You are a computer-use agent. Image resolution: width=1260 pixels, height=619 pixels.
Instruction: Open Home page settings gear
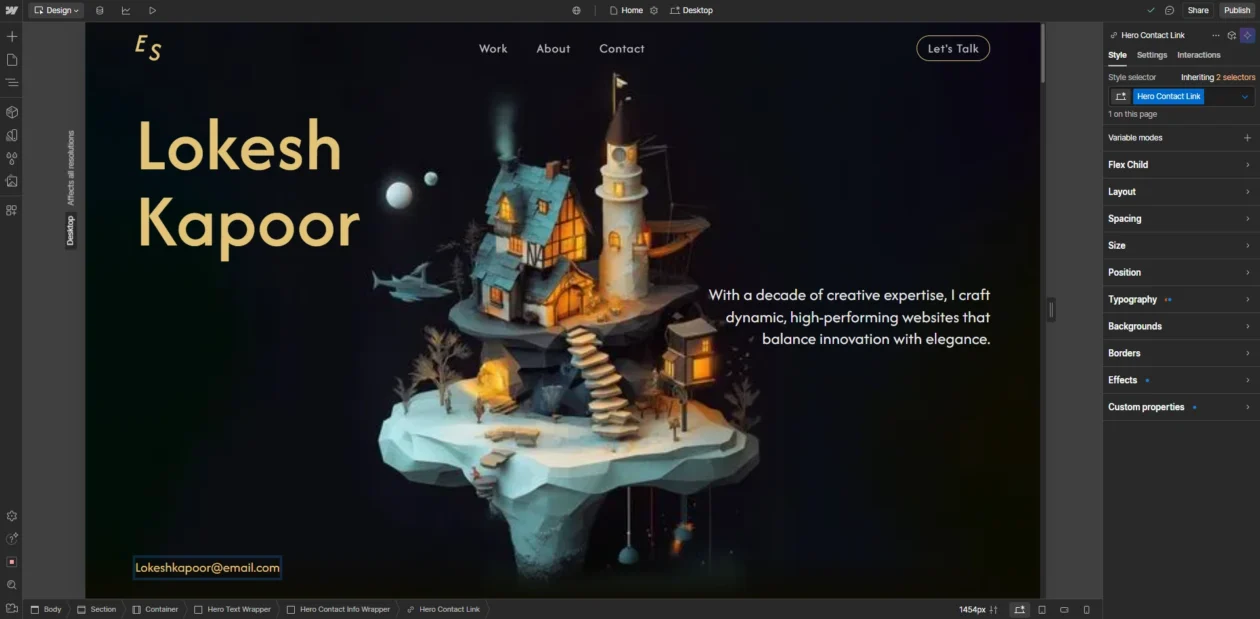[654, 10]
